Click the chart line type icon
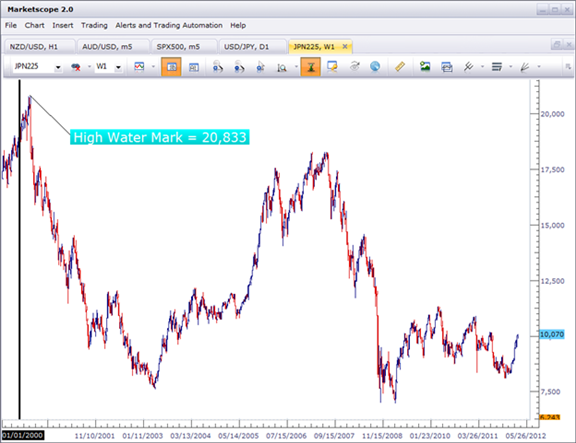 [139, 67]
